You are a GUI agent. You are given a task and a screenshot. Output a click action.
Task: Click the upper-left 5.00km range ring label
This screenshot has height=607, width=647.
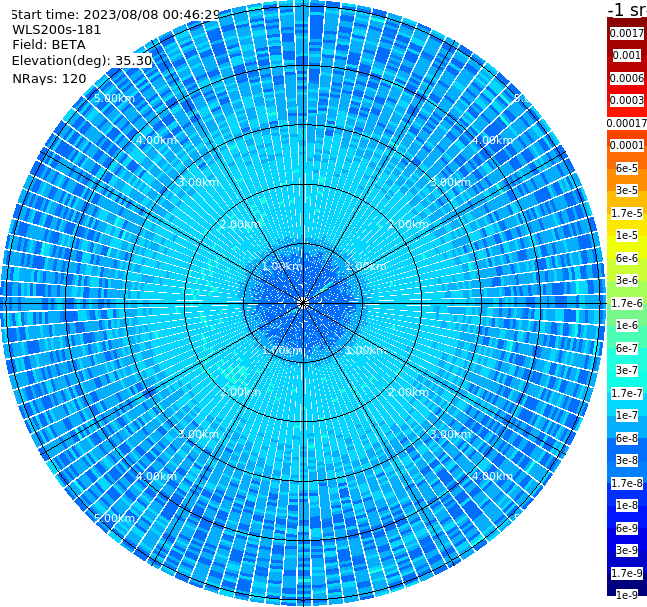(x=114, y=98)
